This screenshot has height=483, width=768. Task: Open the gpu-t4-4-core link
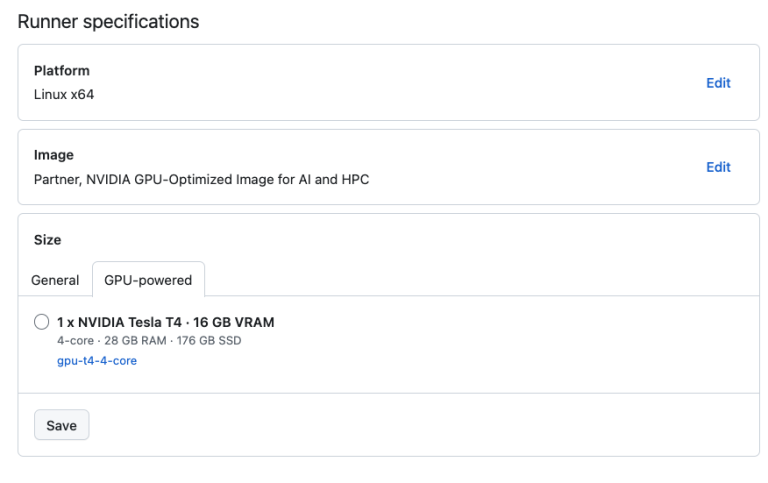pos(97,360)
